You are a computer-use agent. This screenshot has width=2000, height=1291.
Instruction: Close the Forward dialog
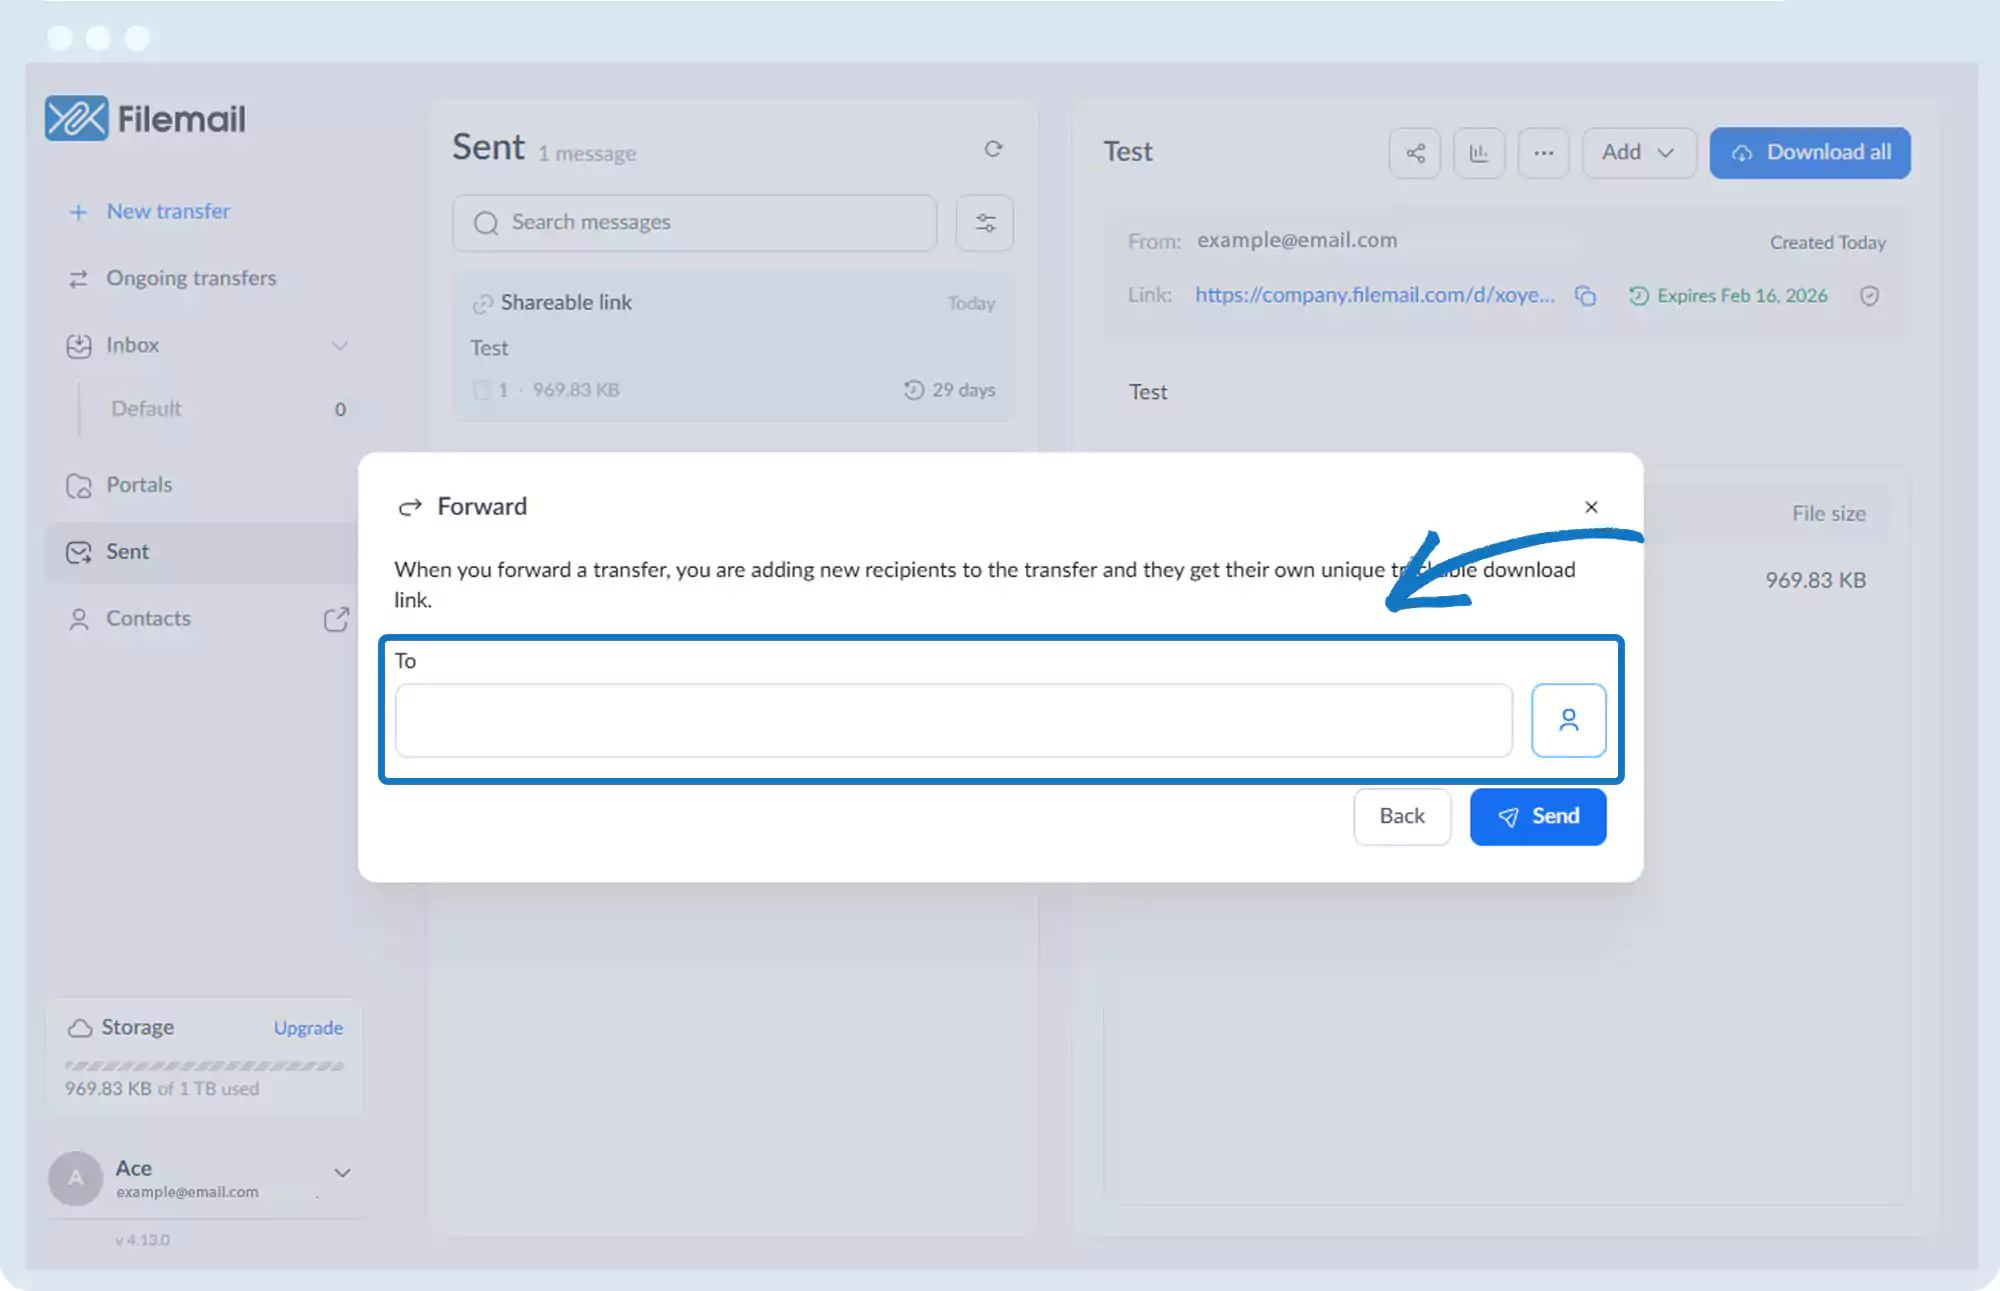(1591, 507)
